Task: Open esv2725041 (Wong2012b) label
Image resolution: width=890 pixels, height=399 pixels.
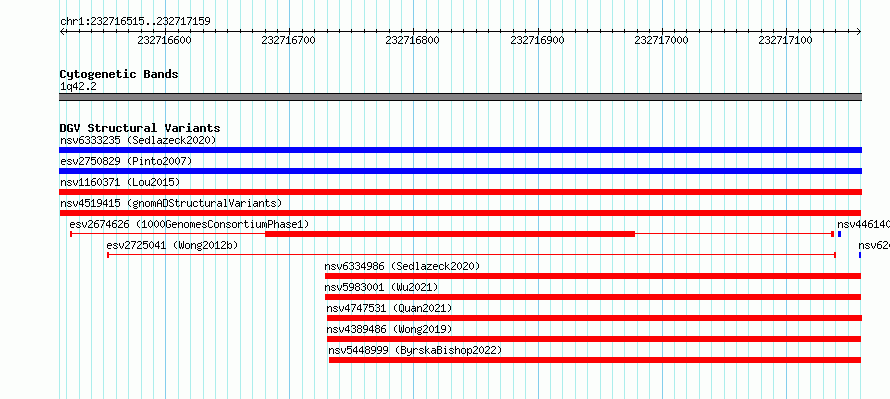Action: tap(173, 246)
